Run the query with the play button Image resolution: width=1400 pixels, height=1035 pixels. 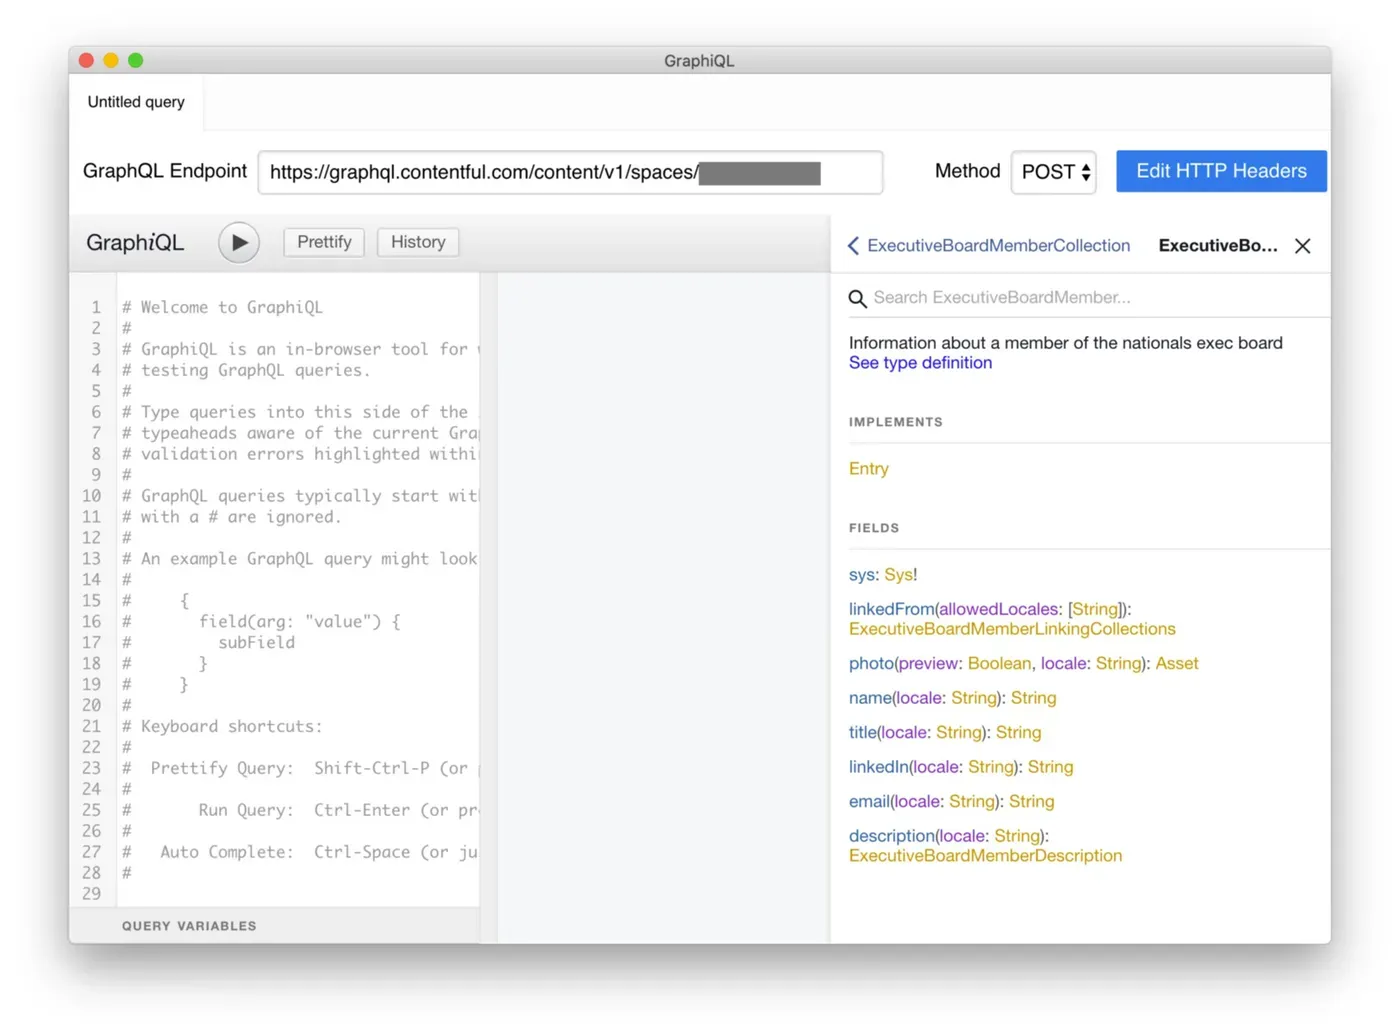(x=239, y=243)
